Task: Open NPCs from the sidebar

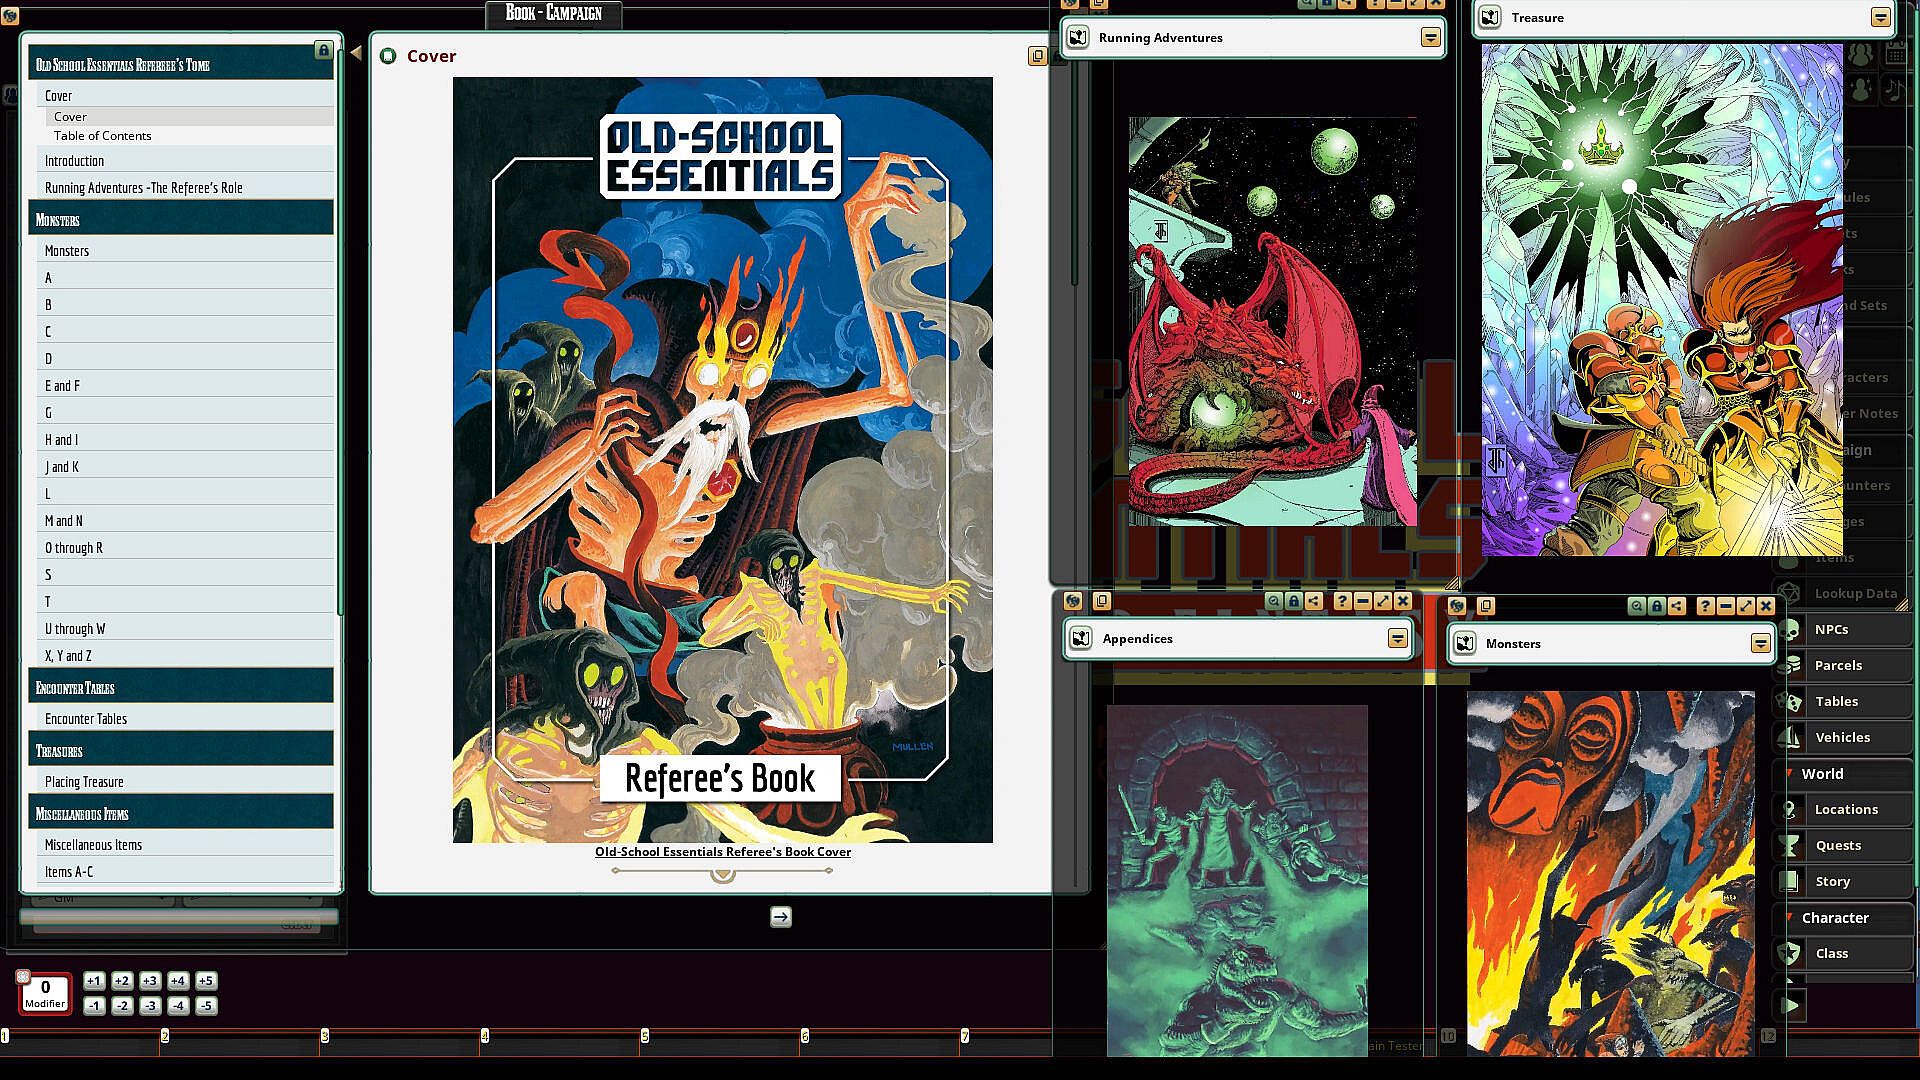Action: tap(1831, 629)
